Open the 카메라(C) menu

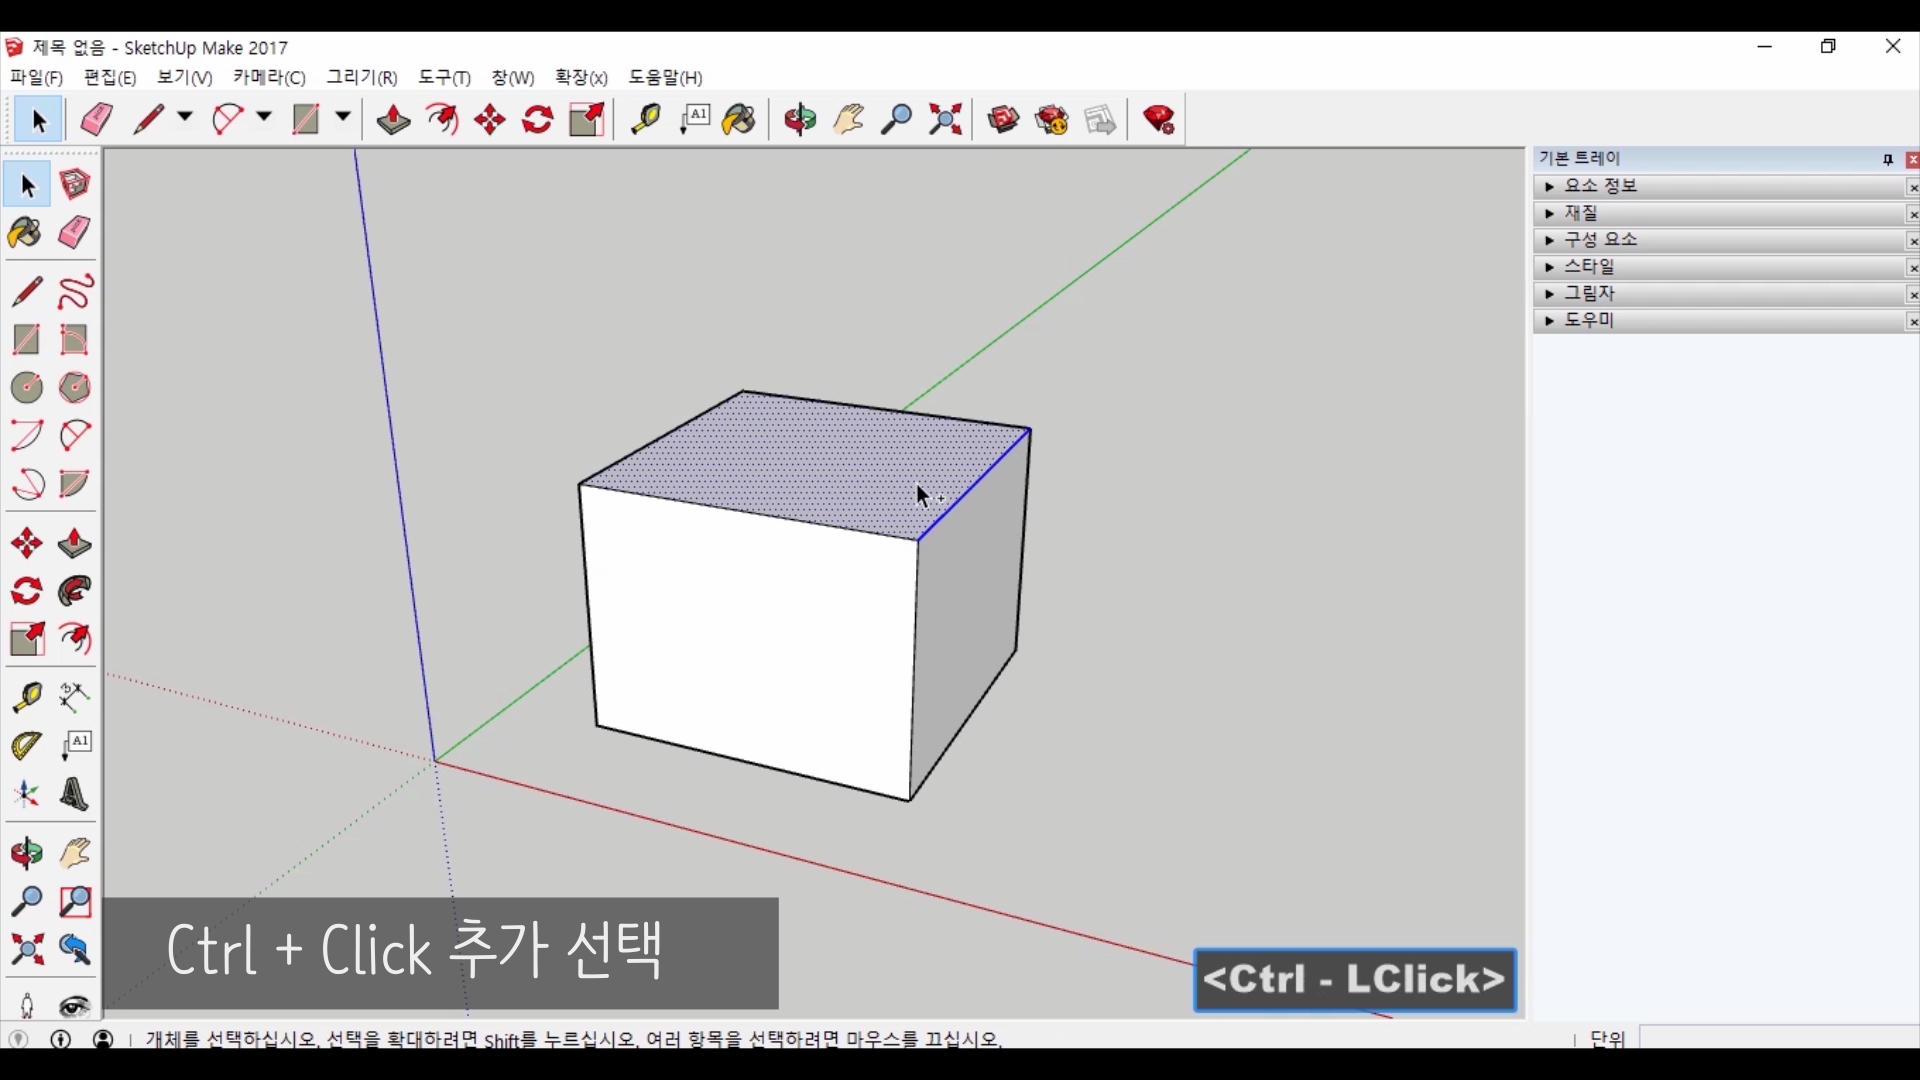269,78
